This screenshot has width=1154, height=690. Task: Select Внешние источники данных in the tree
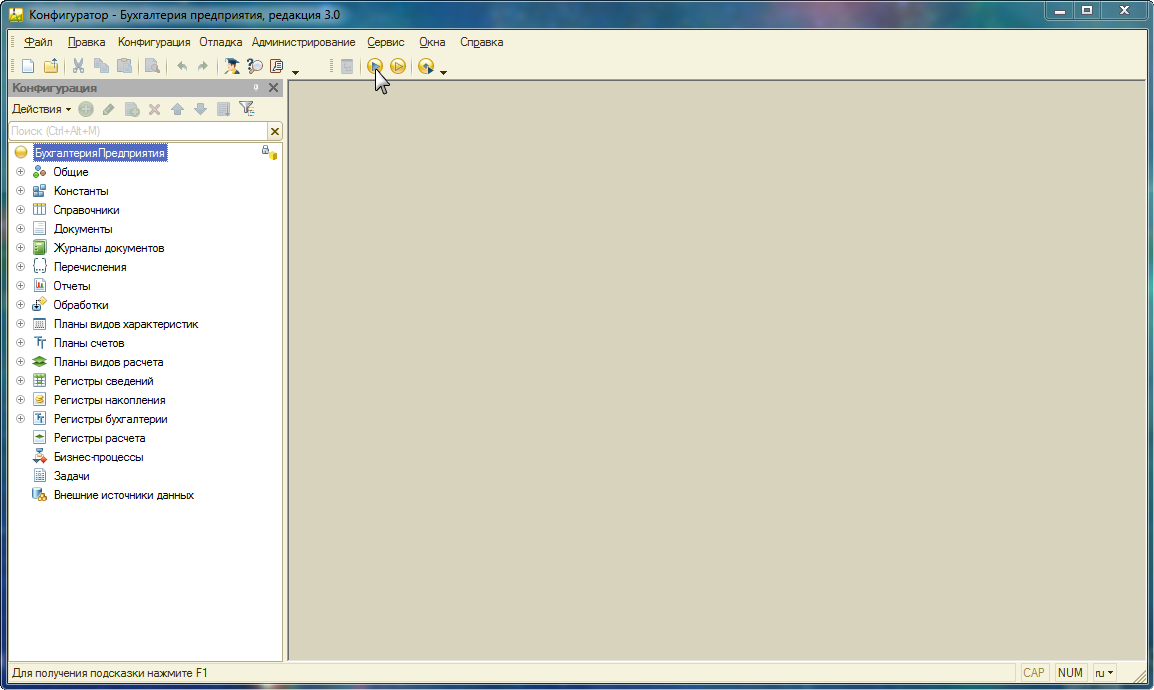[x=124, y=496]
